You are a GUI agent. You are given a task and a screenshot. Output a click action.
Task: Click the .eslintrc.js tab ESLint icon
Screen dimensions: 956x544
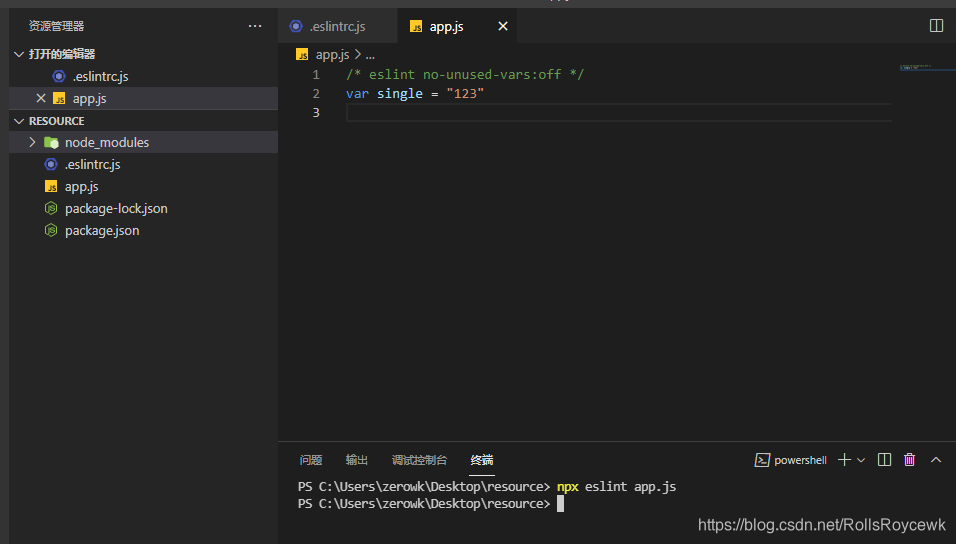(x=296, y=26)
